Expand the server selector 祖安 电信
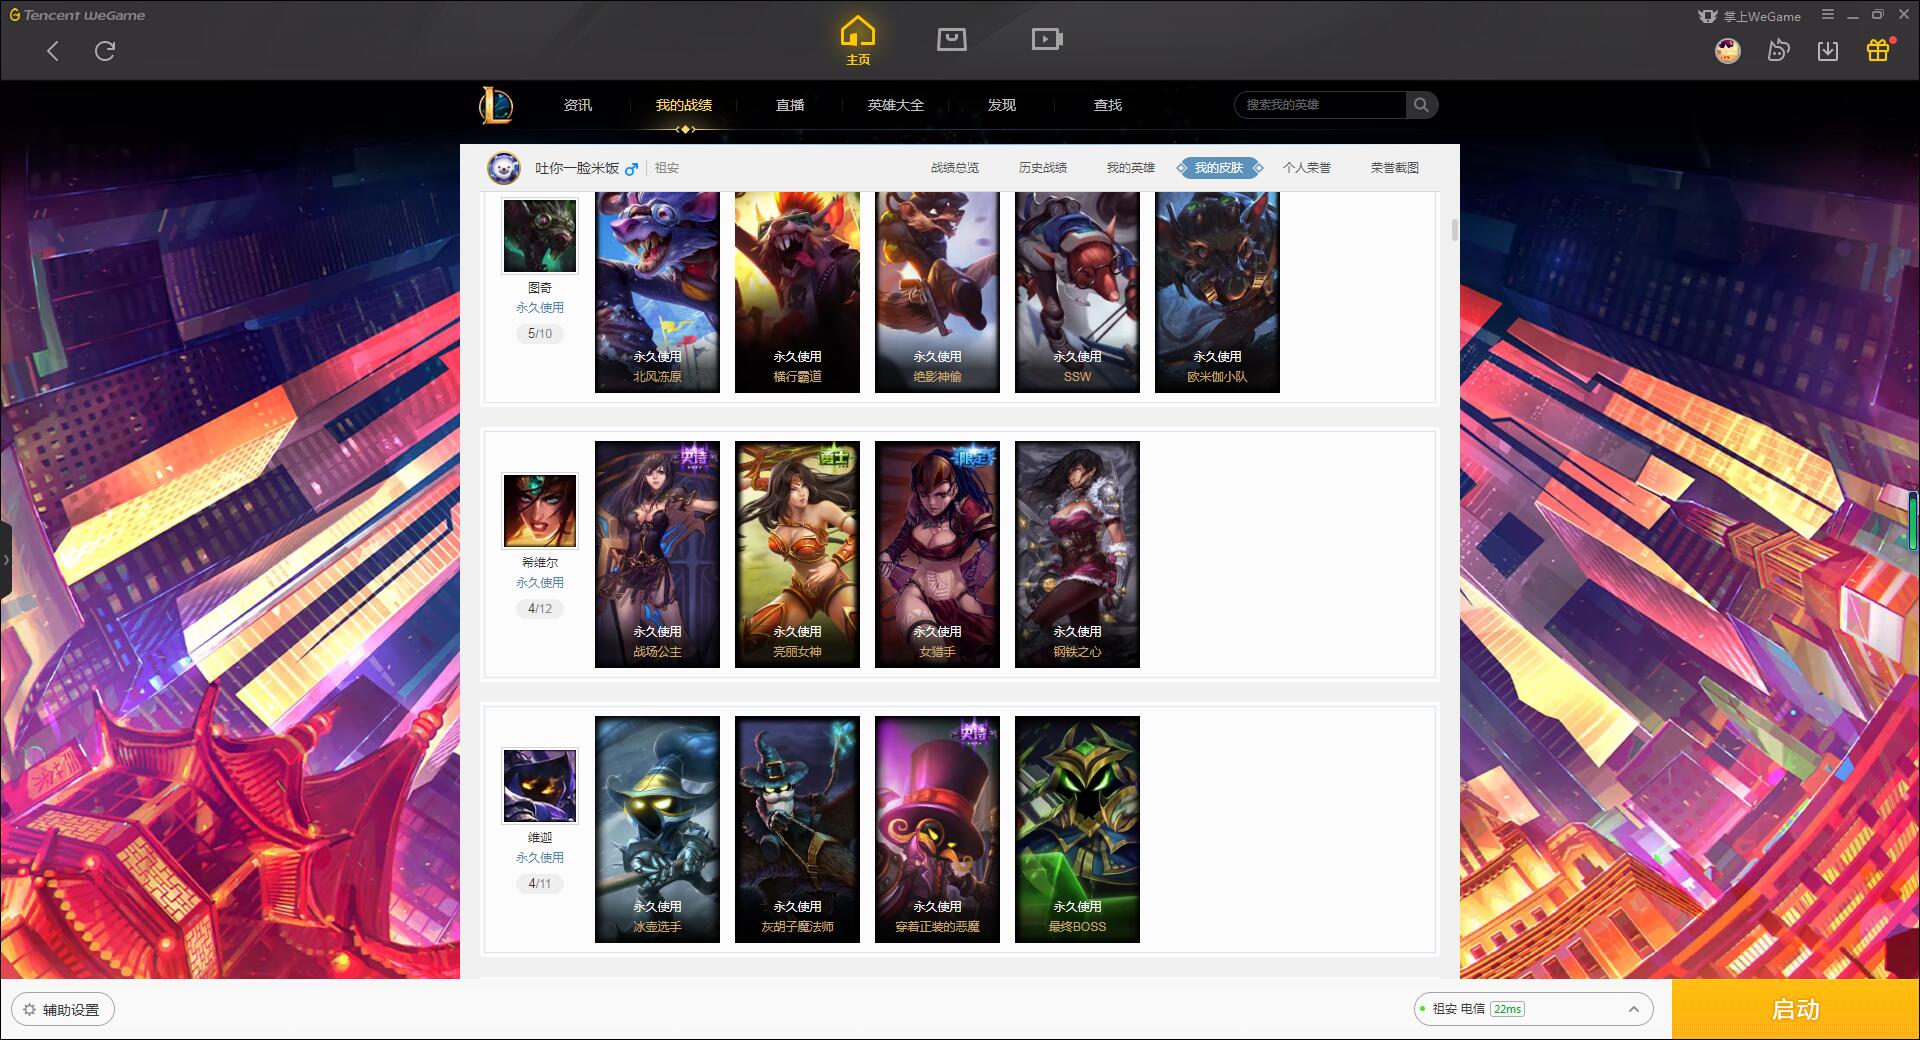1920x1040 pixels. click(1532, 1009)
